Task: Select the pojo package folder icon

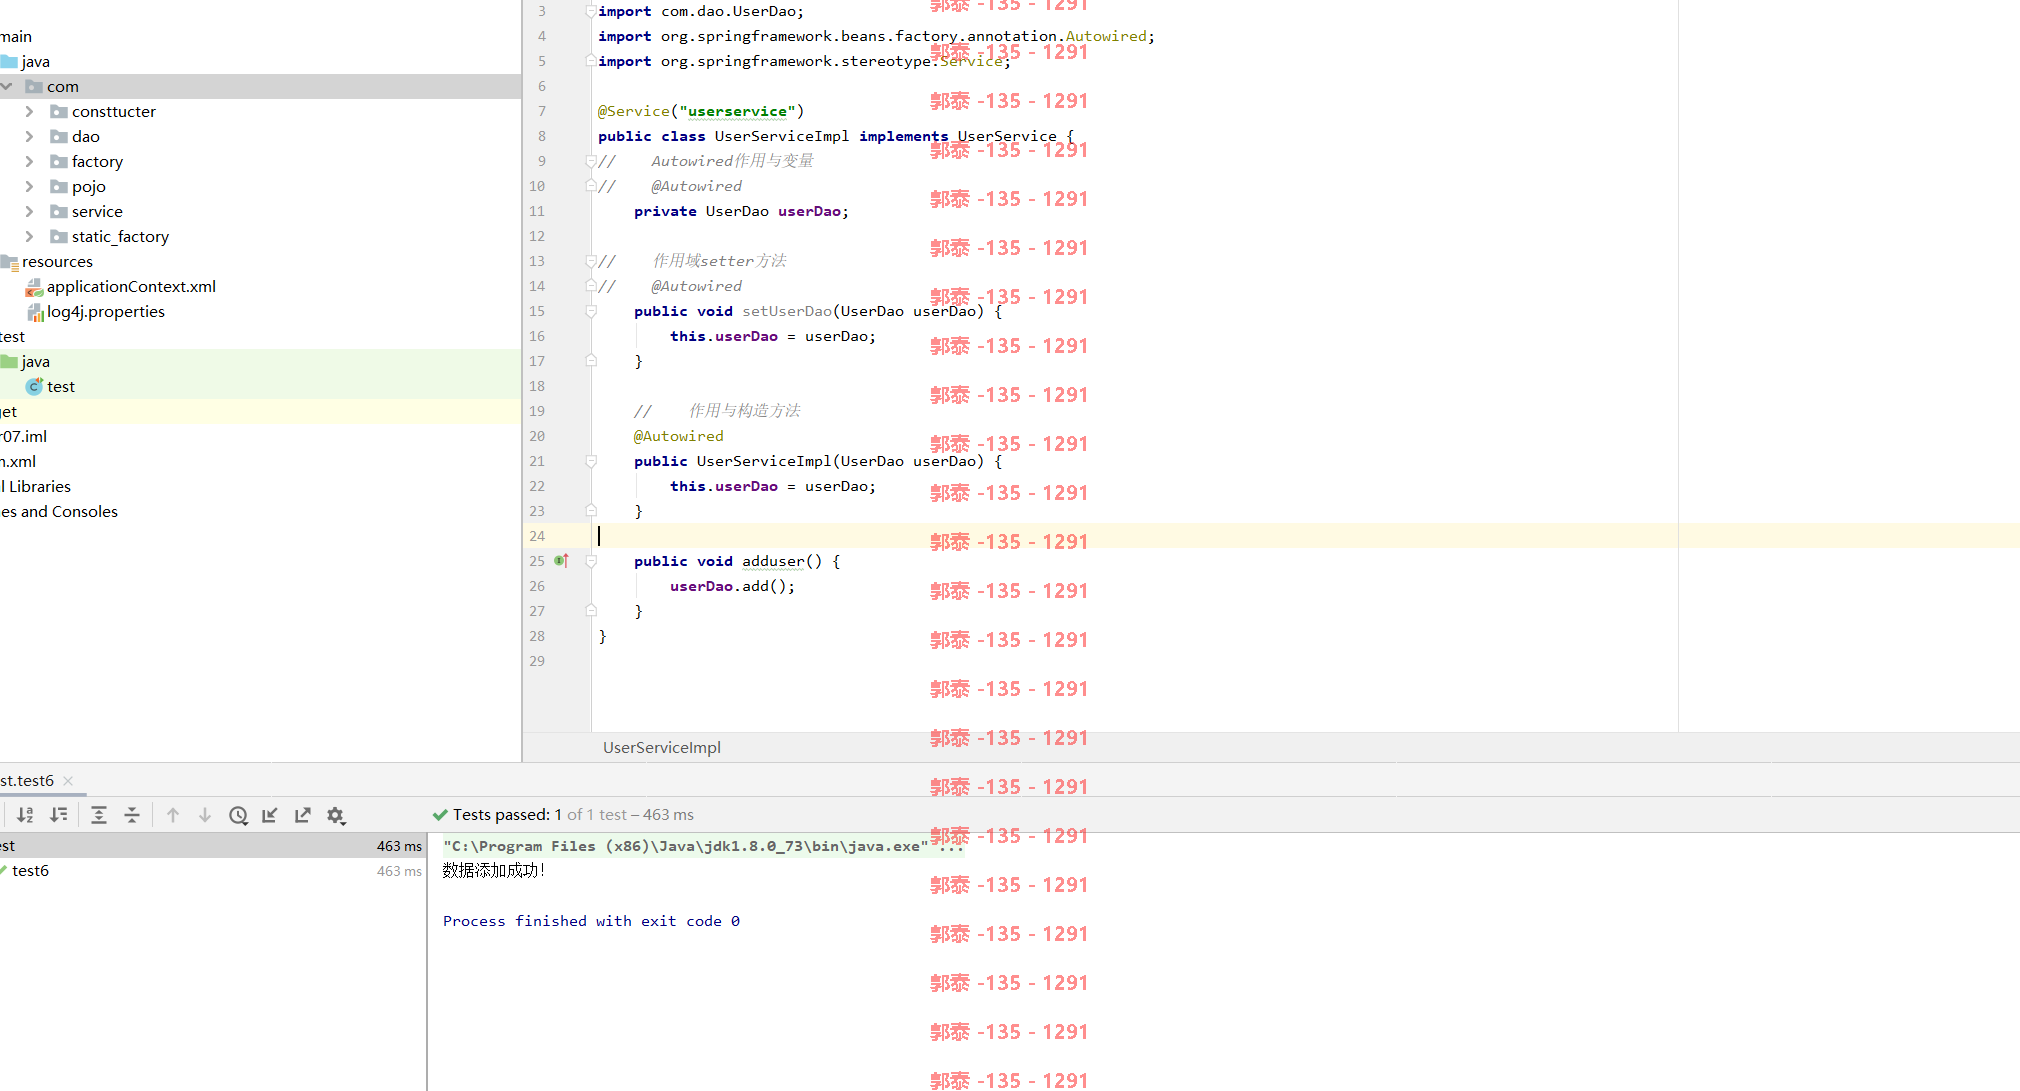Action: click(59, 186)
